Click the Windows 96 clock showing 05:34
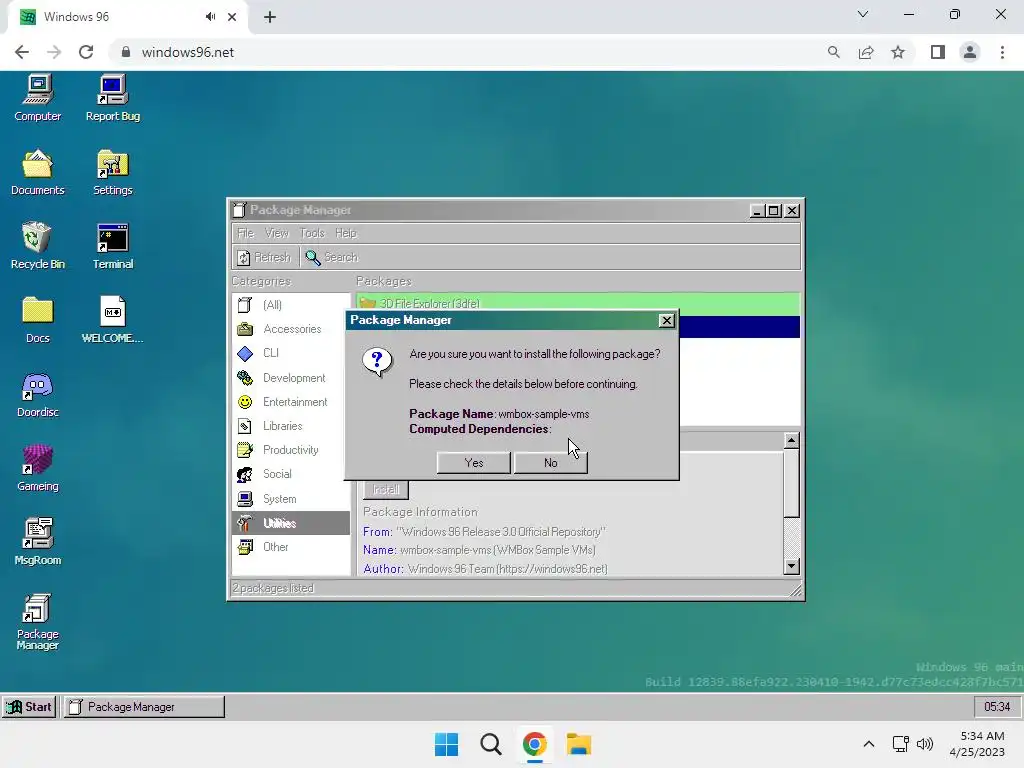Image resolution: width=1024 pixels, height=768 pixels. tap(997, 707)
